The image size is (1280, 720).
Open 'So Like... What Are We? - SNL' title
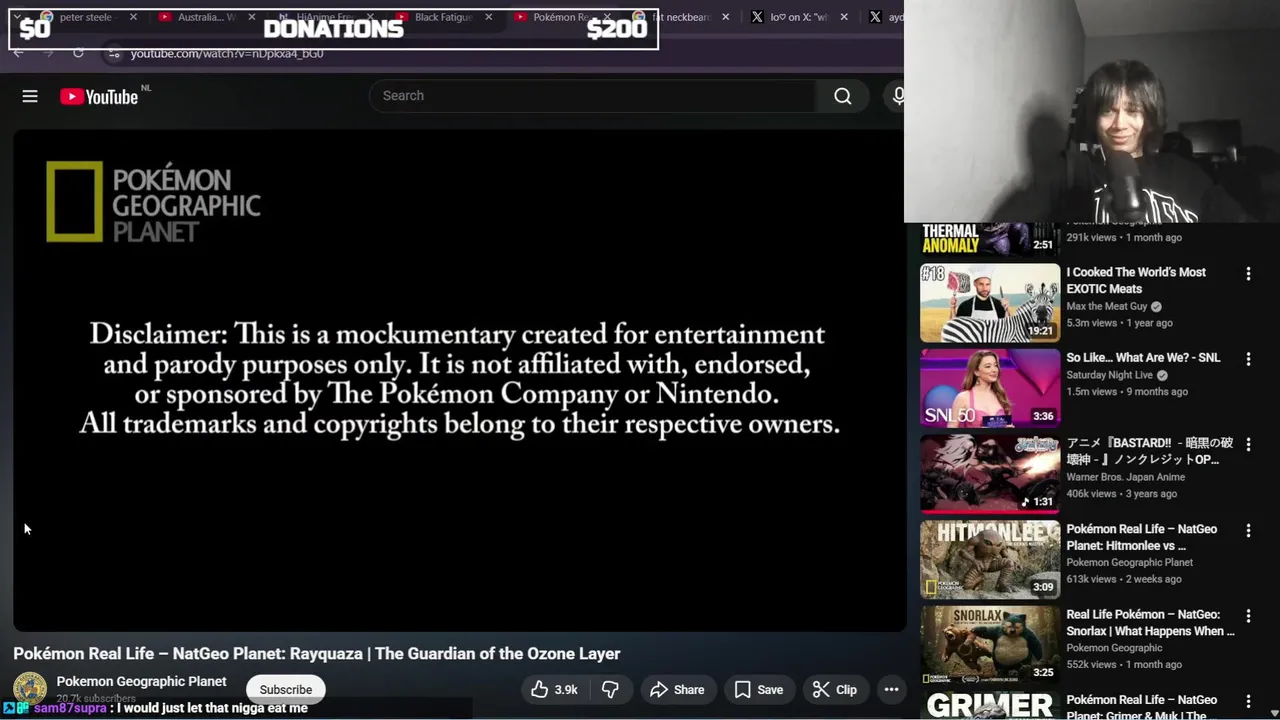coord(1143,358)
